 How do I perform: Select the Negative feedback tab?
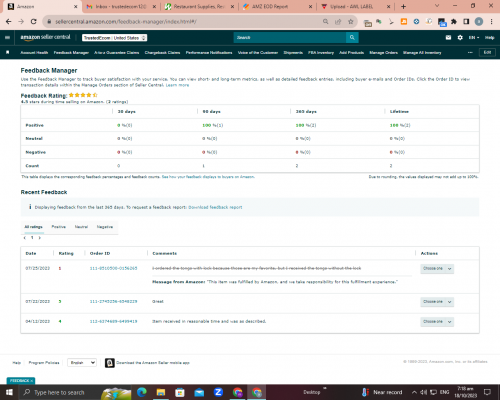point(105,227)
